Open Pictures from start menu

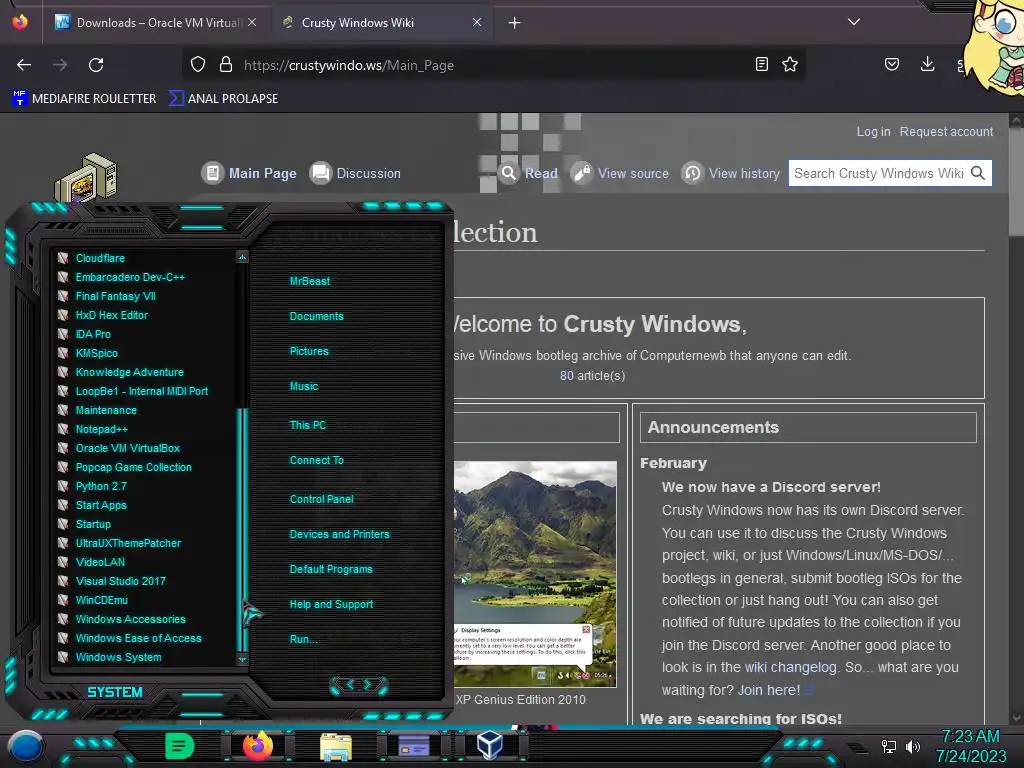click(x=309, y=351)
